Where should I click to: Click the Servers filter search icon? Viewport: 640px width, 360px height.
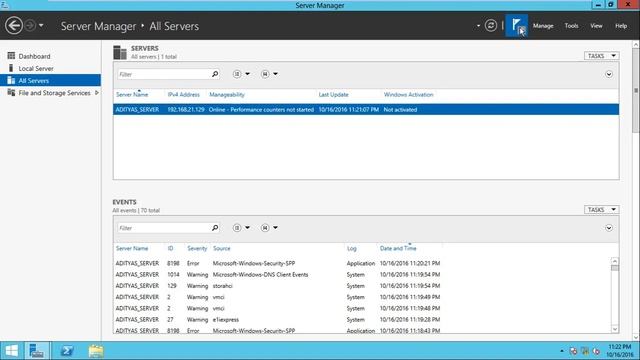point(215,74)
